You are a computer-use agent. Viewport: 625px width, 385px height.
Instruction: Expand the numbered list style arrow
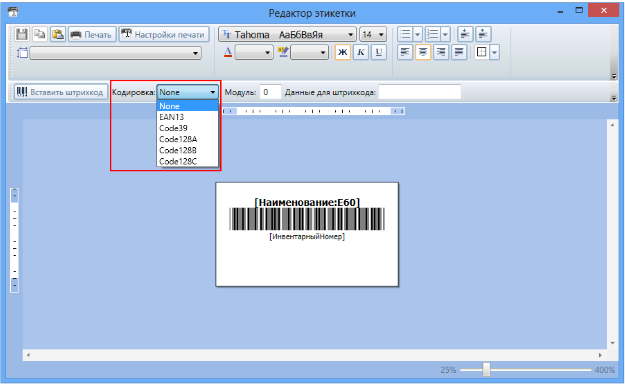445,34
